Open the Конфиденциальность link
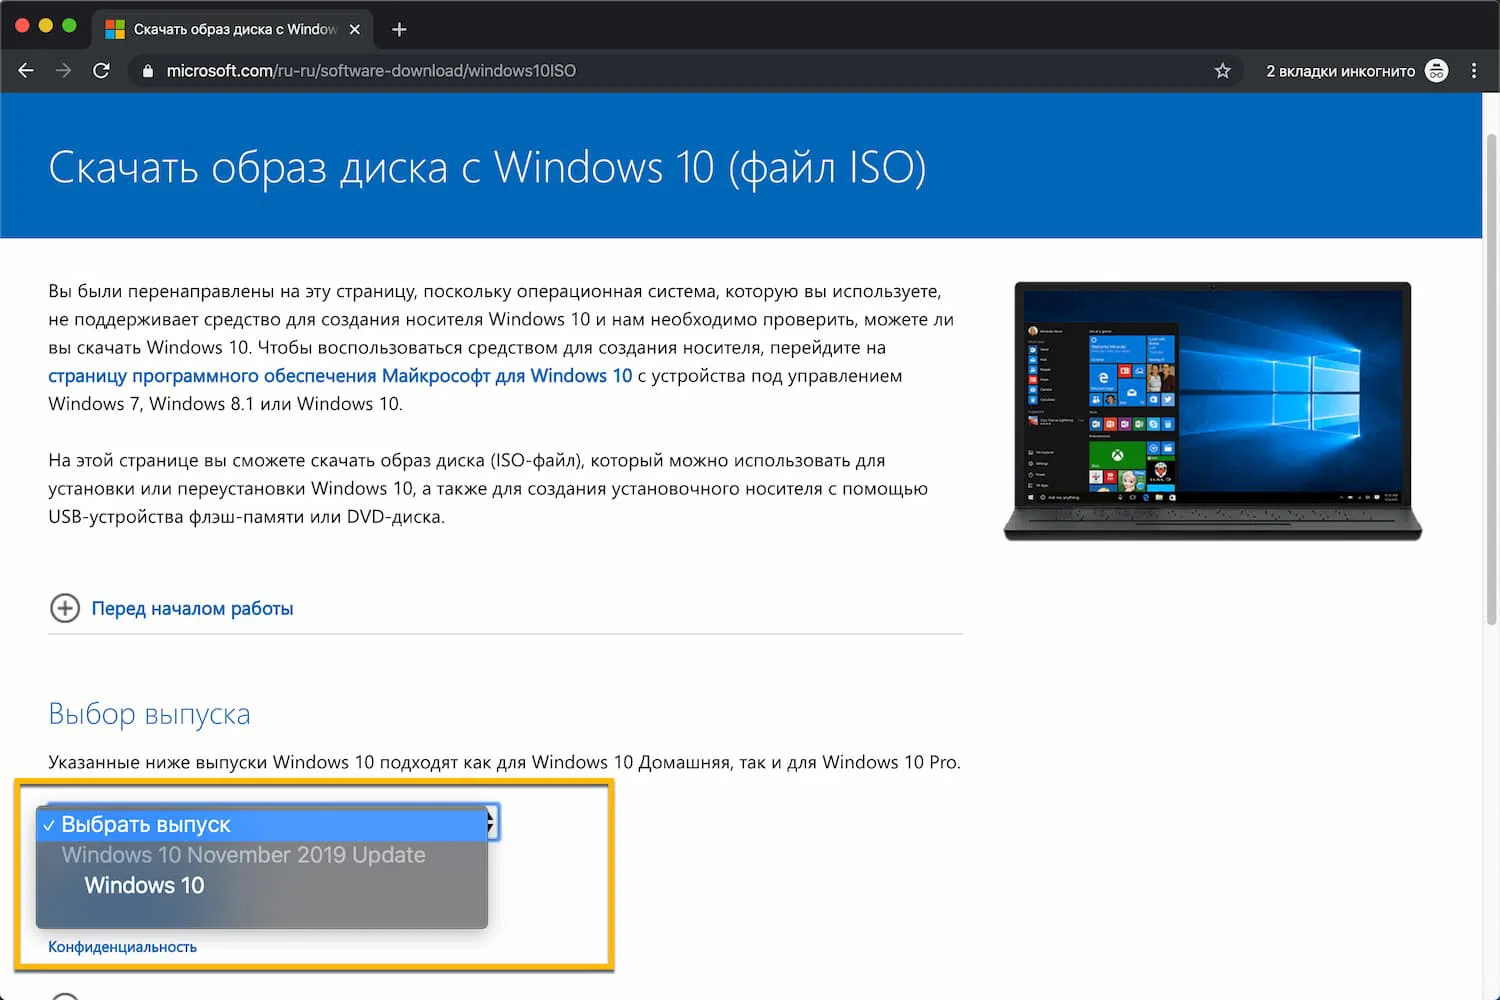The width and height of the screenshot is (1500, 1000). [x=122, y=946]
